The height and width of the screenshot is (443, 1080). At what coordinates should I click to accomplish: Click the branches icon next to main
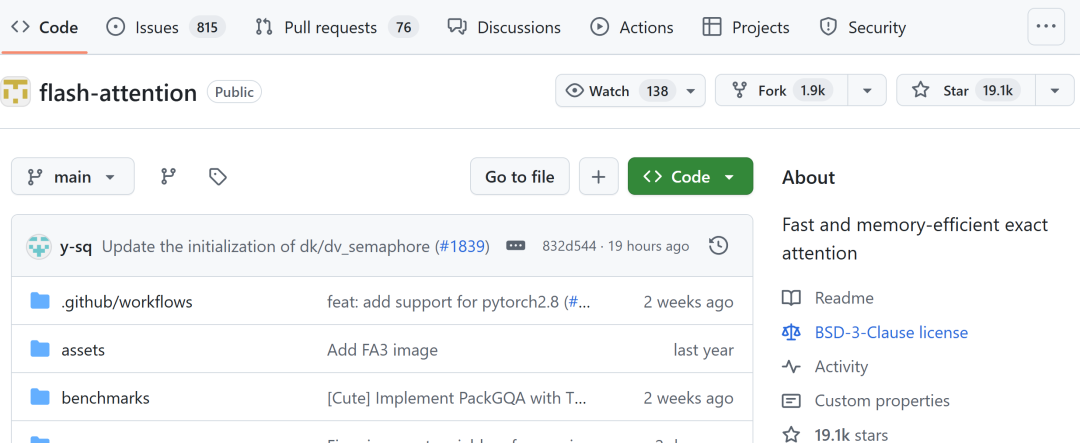pyautogui.click(x=168, y=177)
